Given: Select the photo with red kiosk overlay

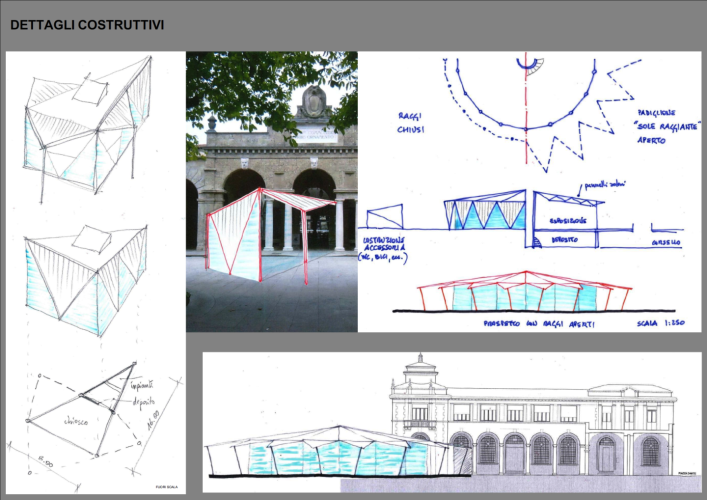Looking at the screenshot, I should point(271,191).
